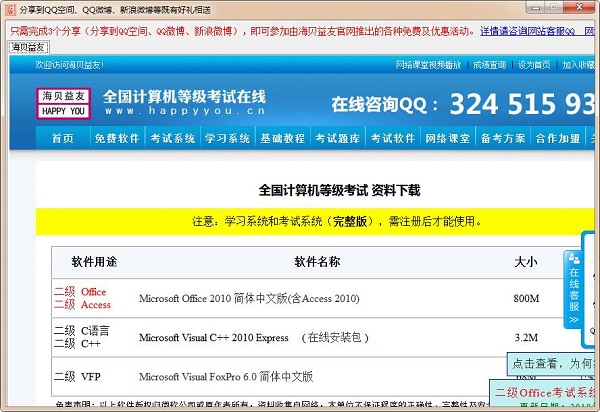Image resolution: width=600 pixels, height=412 pixels.
Task: Click Microsoft Visual C++ 2010 Express entry
Action: (254, 337)
